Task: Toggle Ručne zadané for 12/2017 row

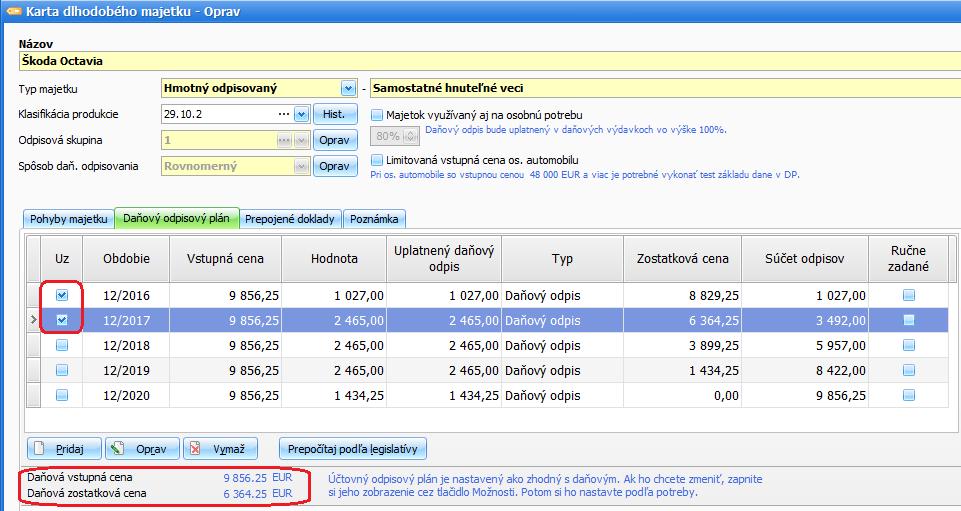Action: tap(909, 320)
